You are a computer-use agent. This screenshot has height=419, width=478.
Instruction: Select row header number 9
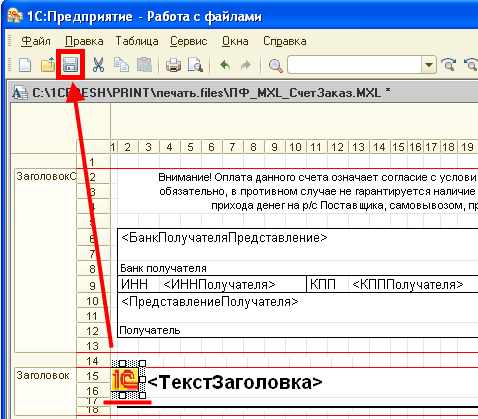(93, 286)
